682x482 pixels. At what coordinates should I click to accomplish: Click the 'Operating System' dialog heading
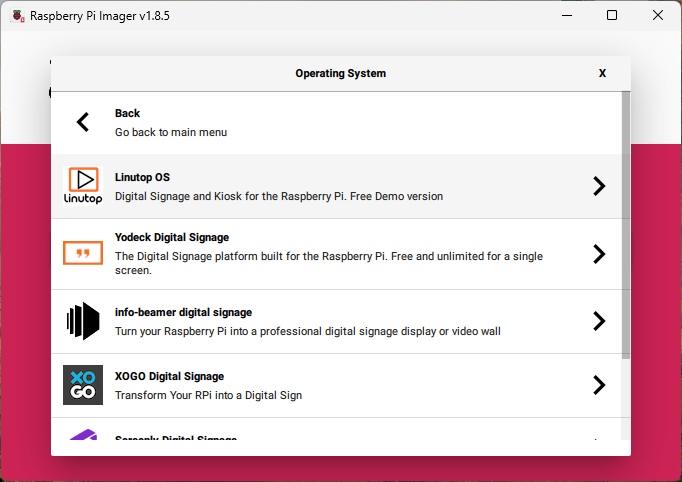click(x=341, y=74)
